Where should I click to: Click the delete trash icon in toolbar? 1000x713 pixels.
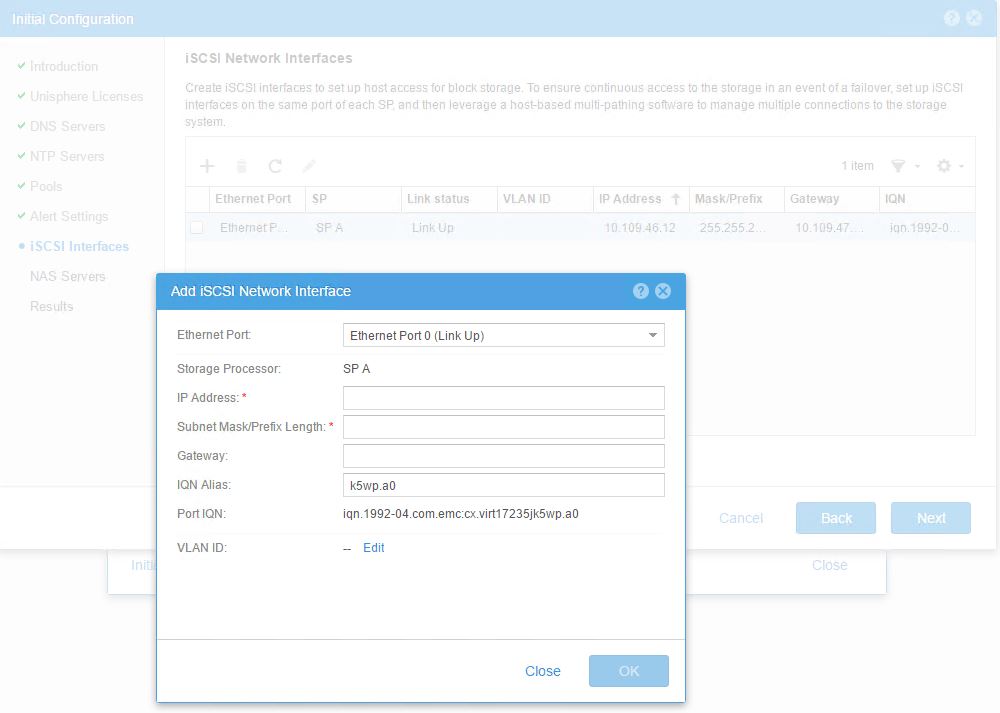[x=241, y=166]
